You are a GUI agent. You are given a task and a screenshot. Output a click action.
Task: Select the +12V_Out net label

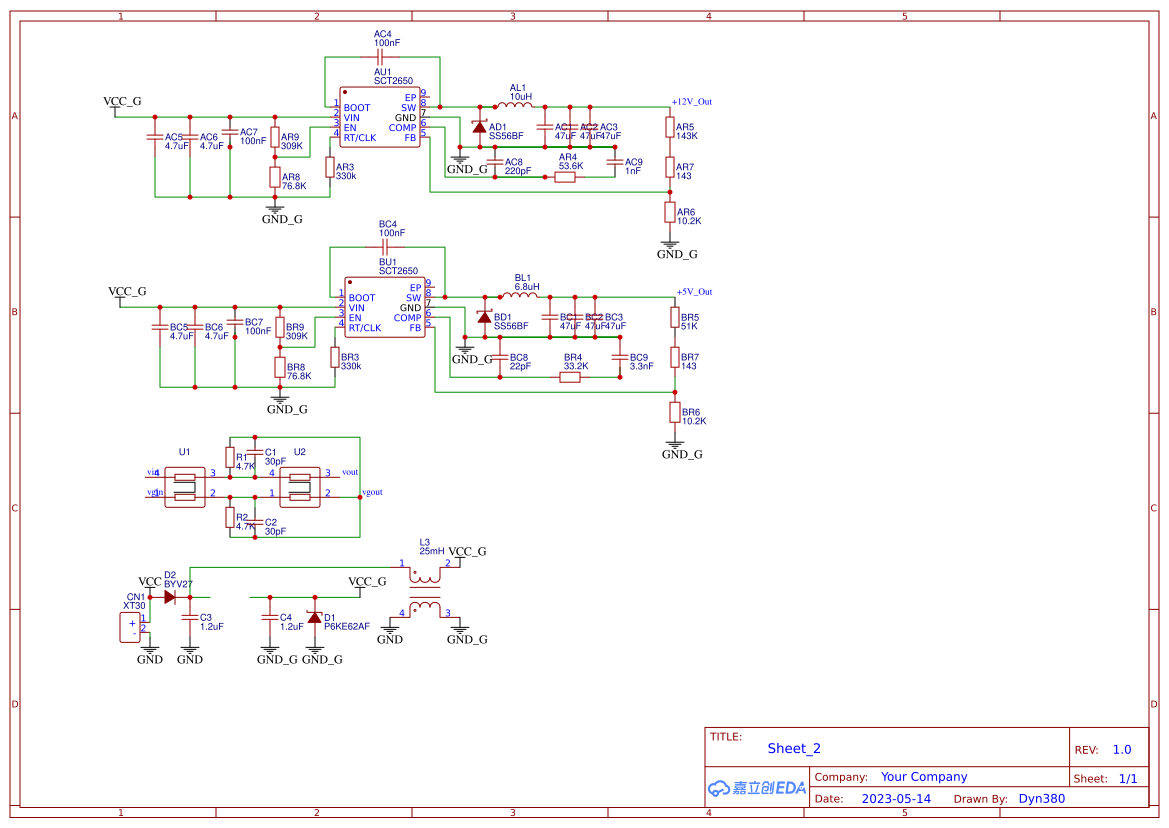(x=693, y=100)
